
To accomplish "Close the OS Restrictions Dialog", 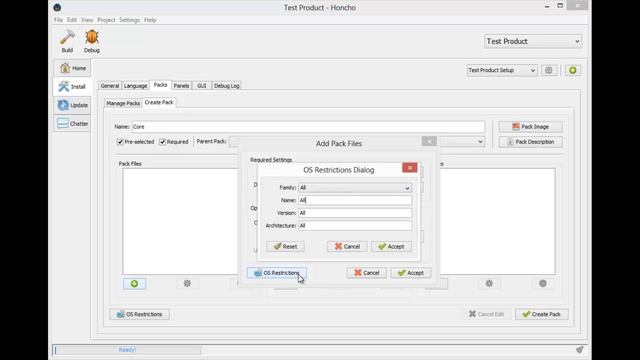I will point(410,168).
